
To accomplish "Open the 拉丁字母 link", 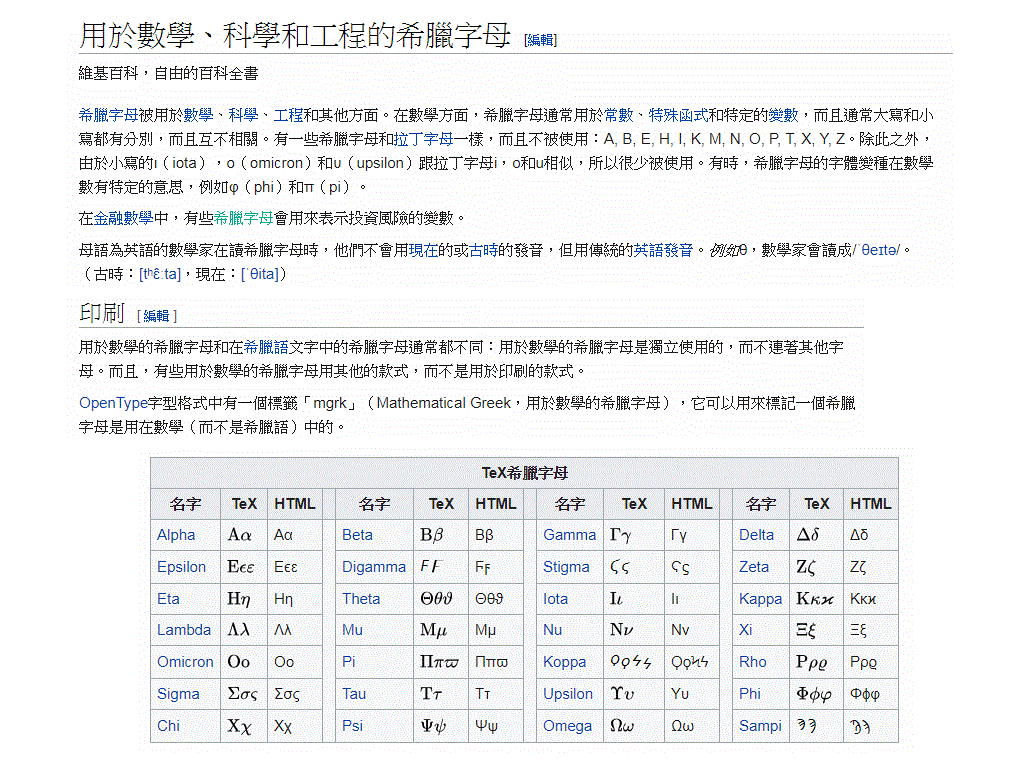I will point(424,139).
